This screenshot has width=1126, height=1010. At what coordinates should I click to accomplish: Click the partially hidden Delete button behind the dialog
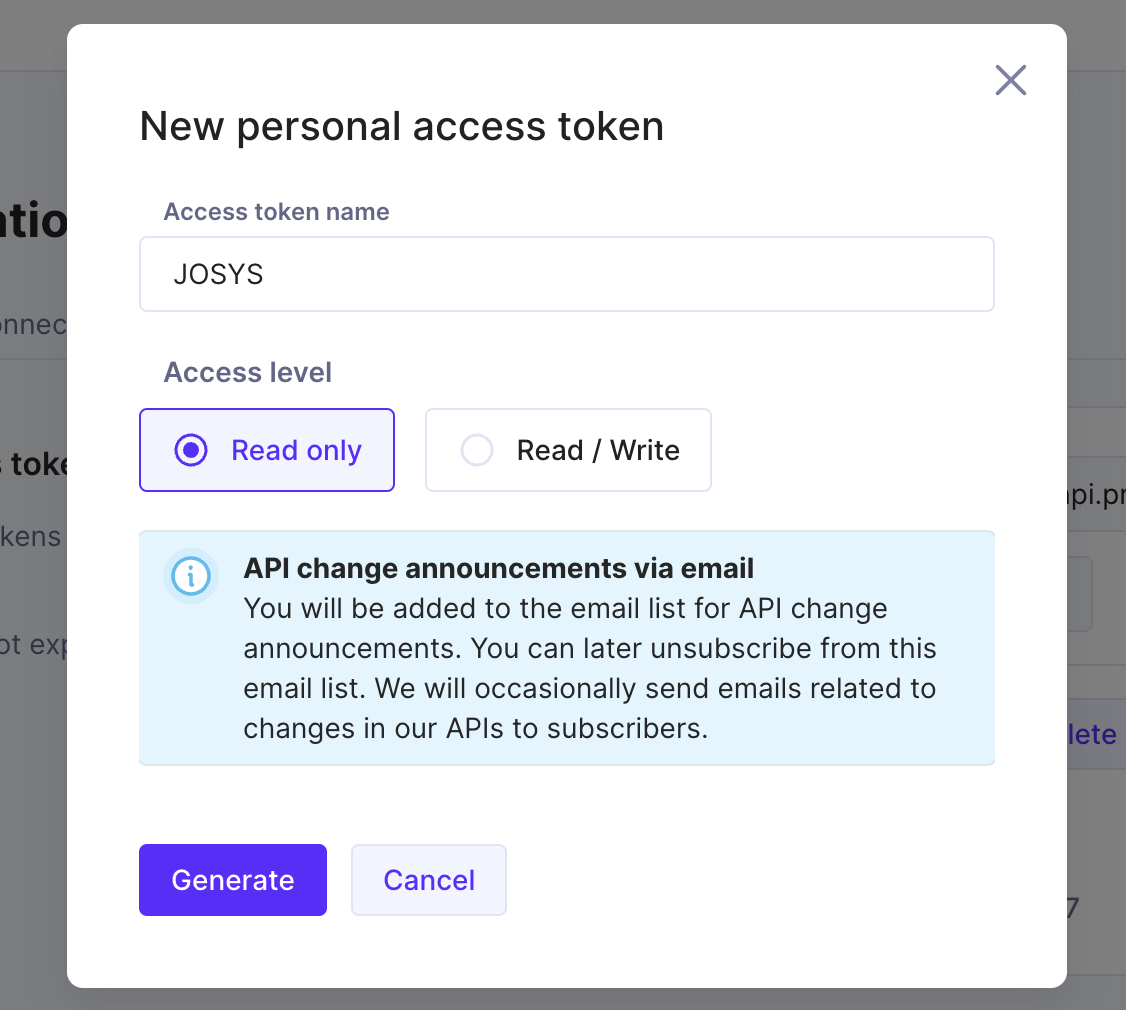point(1092,734)
